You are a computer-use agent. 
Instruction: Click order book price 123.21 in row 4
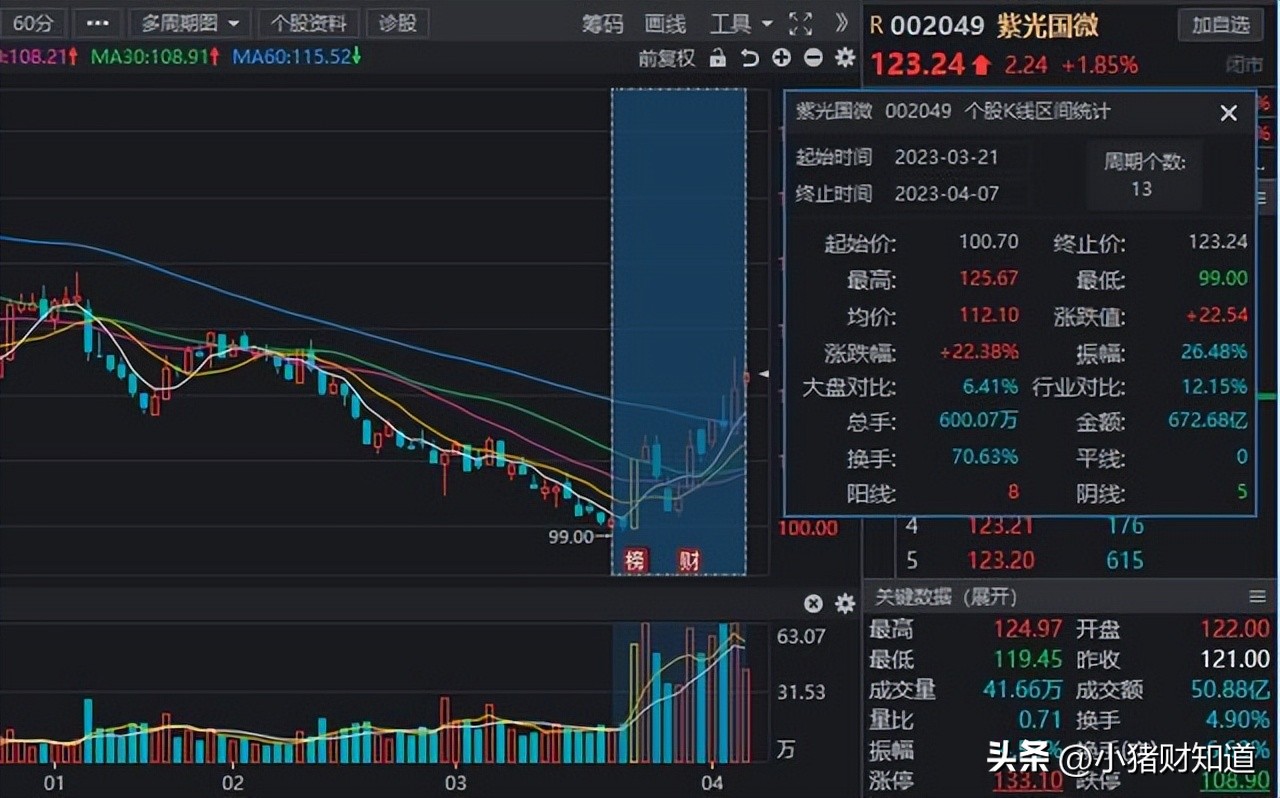[1001, 526]
